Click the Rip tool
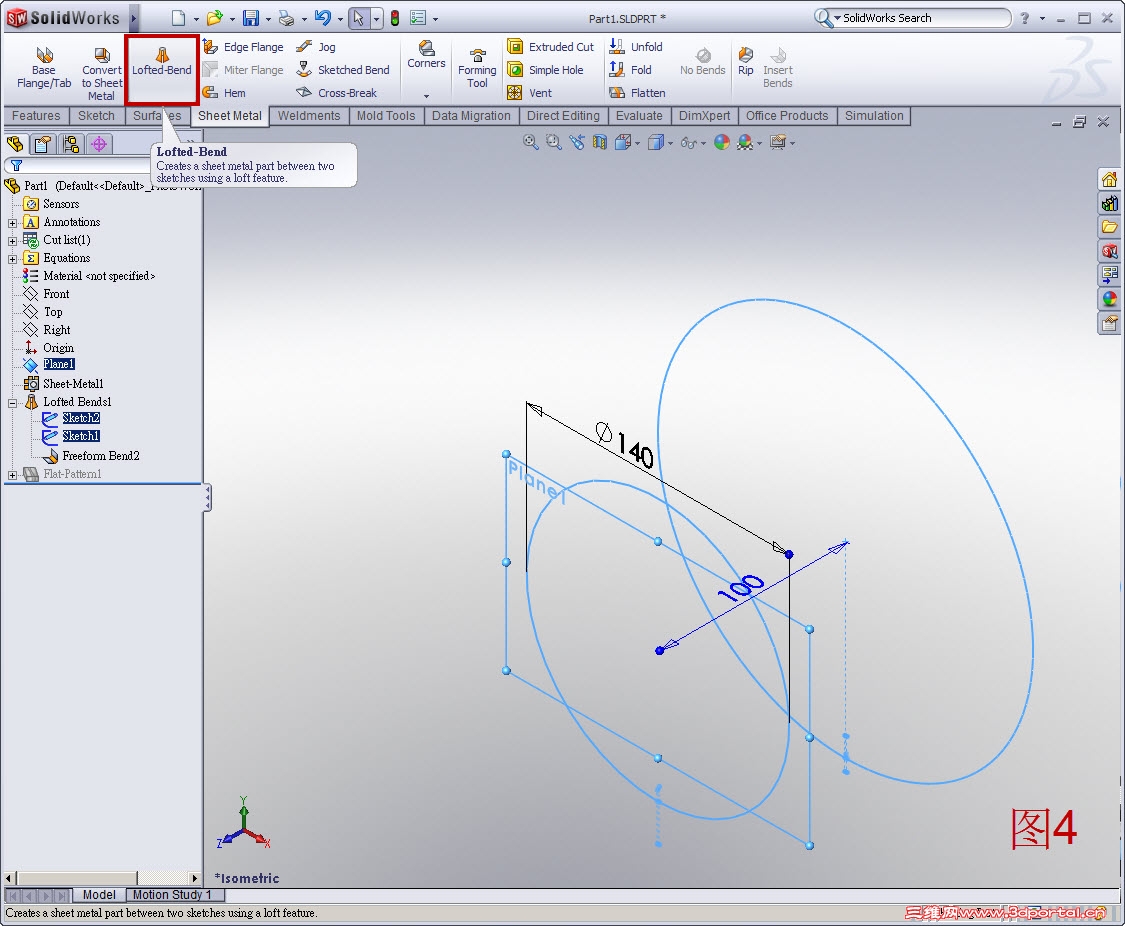The width and height of the screenshot is (1125, 926). pyautogui.click(x=745, y=61)
